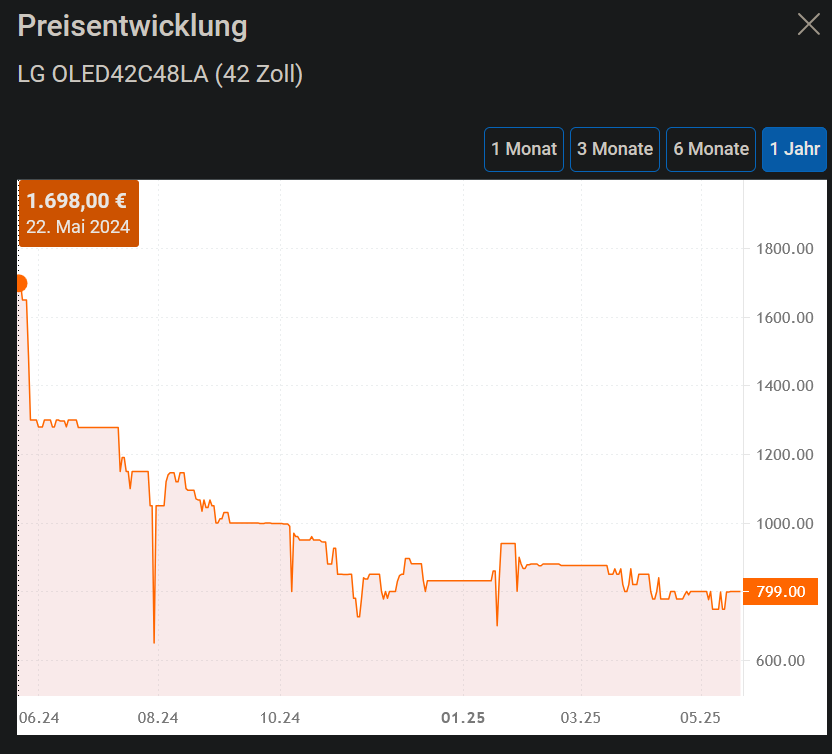The image size is (832, 754).
Task: Click the 799.00 current price tag
Action: [x=780, y=591]
